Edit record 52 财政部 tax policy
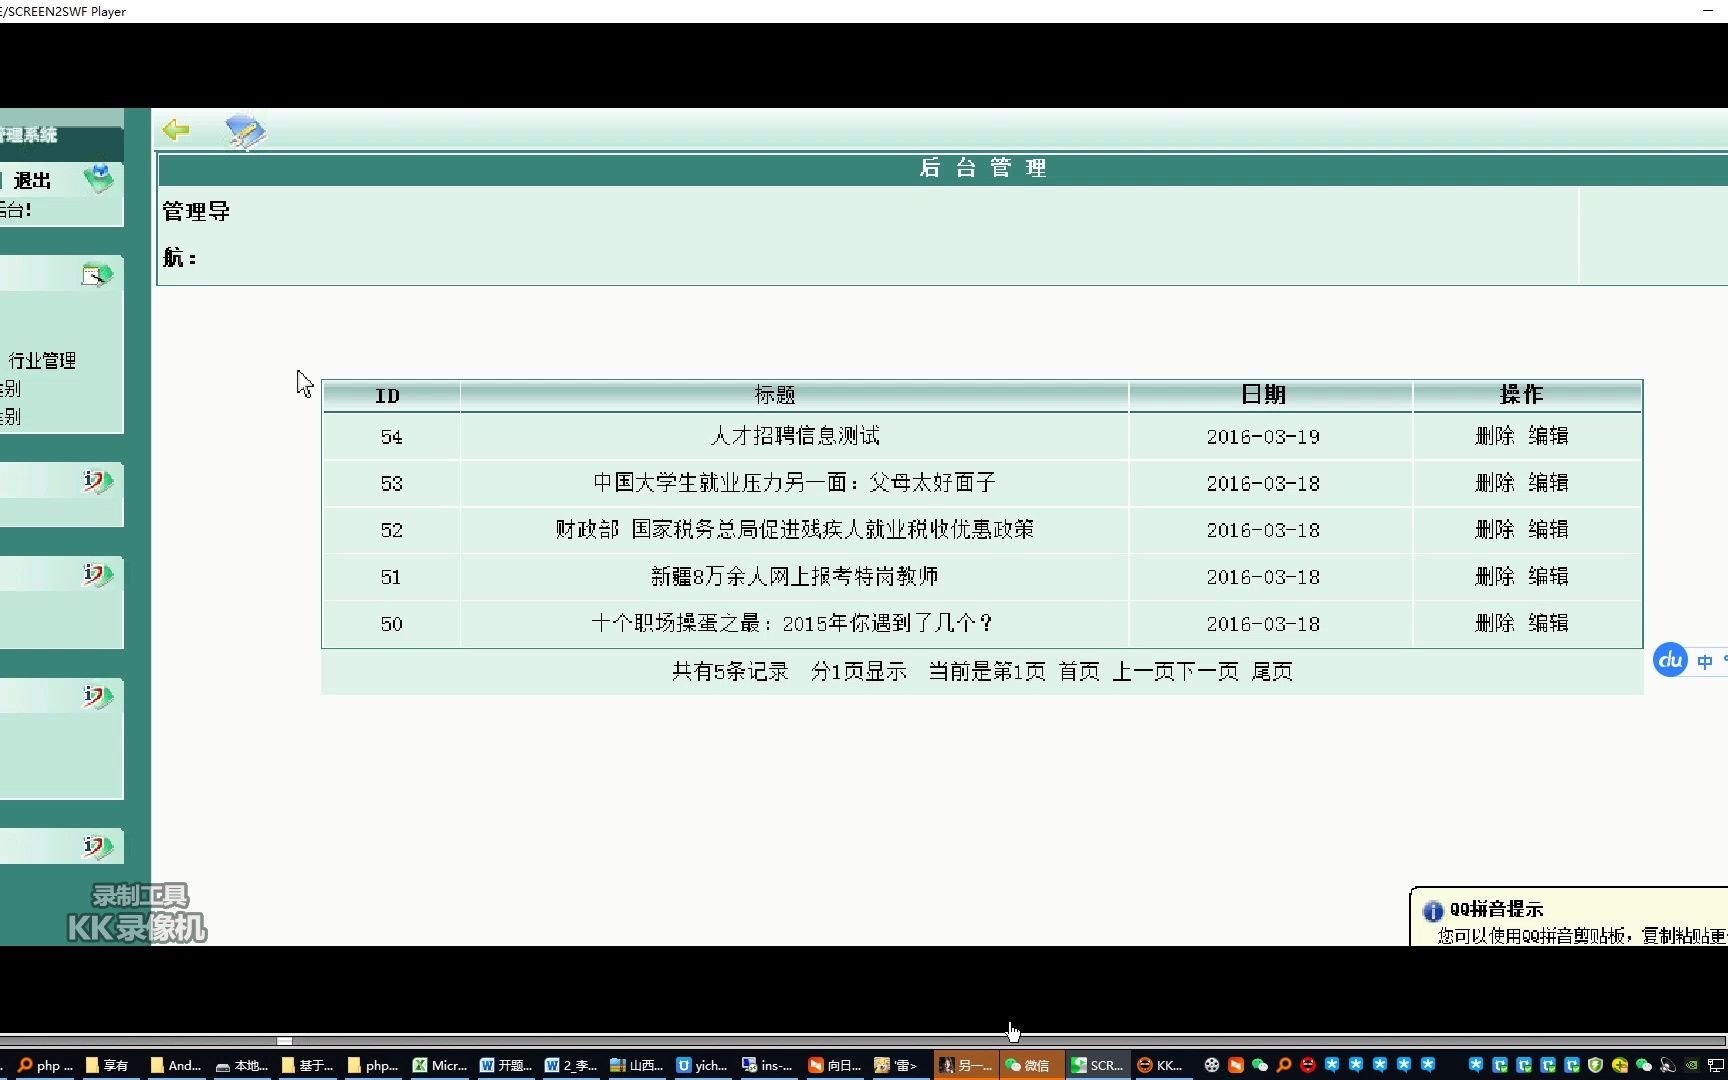Viewport: 1728px width, 1080px height. click(1548, 529)
